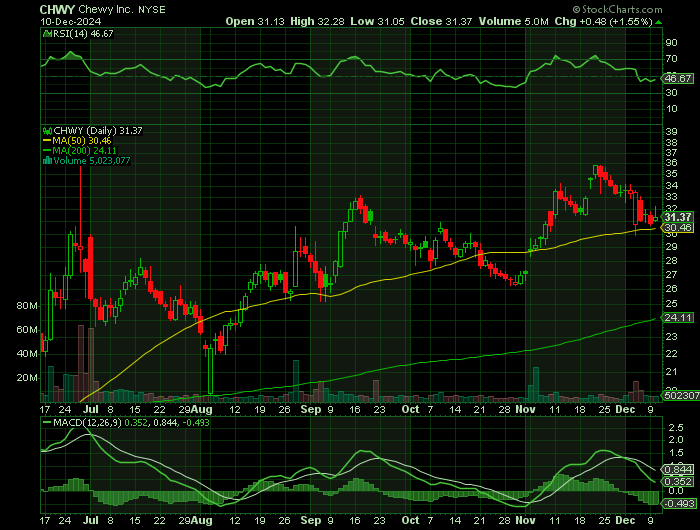Click the 90 level on the RSI axis
The width and height of the screenshot is (700, 530).
671,43
